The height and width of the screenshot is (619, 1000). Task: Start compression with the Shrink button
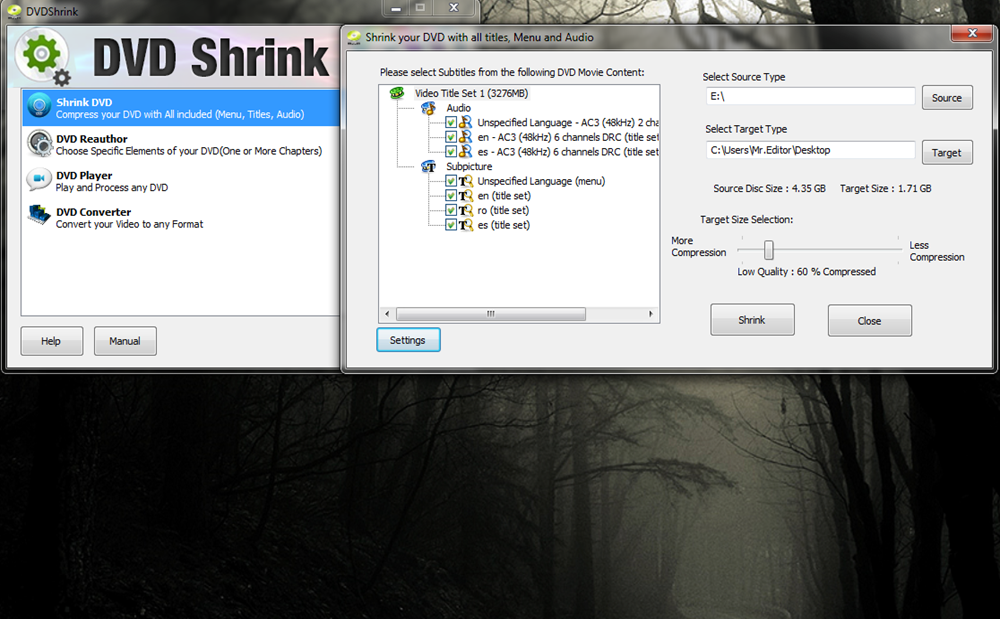753,319
